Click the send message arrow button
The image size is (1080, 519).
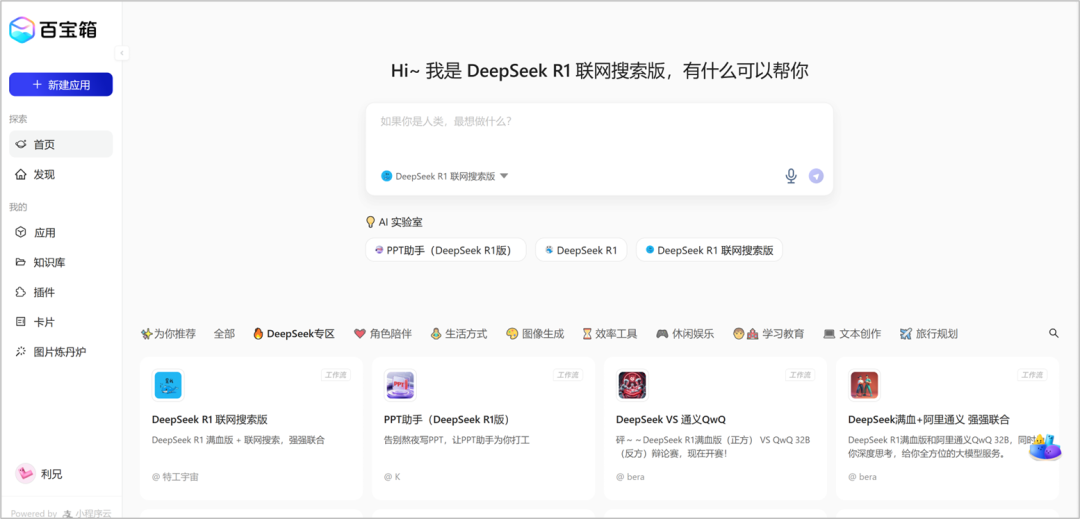coord(816,176)
